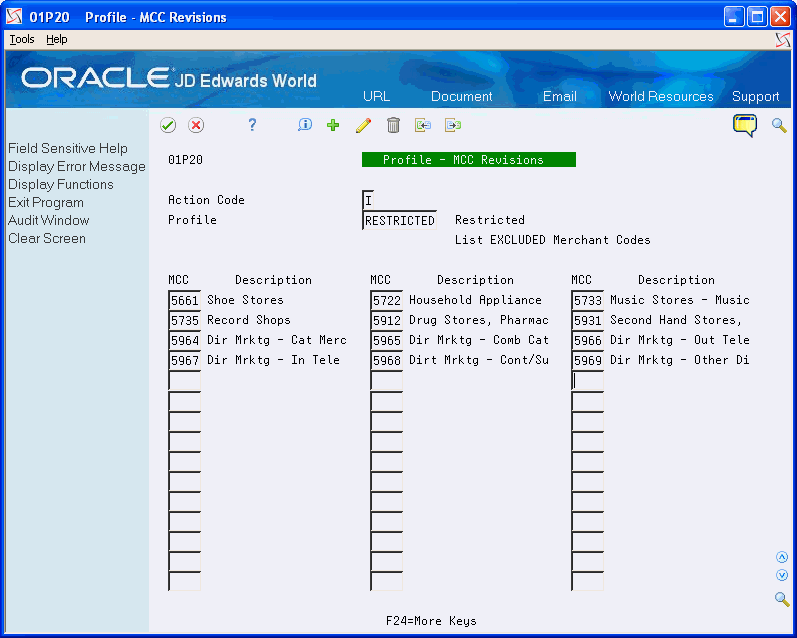Viewport: 797px width, 638px height.
Task: Click the Drug Stores, Pharmac description
Action: tap(479, 320)
